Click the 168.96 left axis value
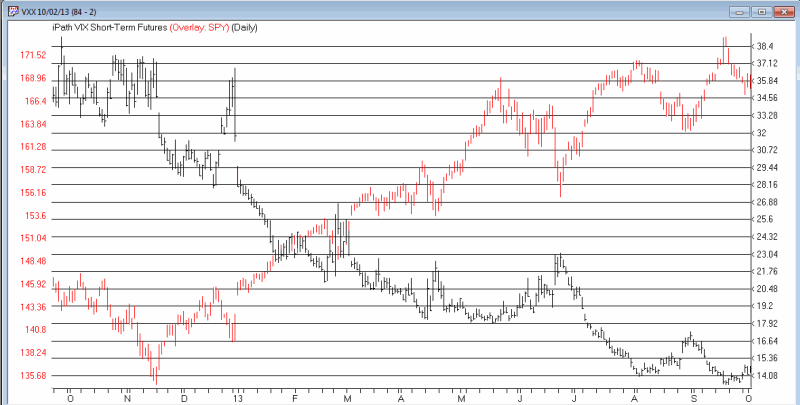 [x=33, y=78]
